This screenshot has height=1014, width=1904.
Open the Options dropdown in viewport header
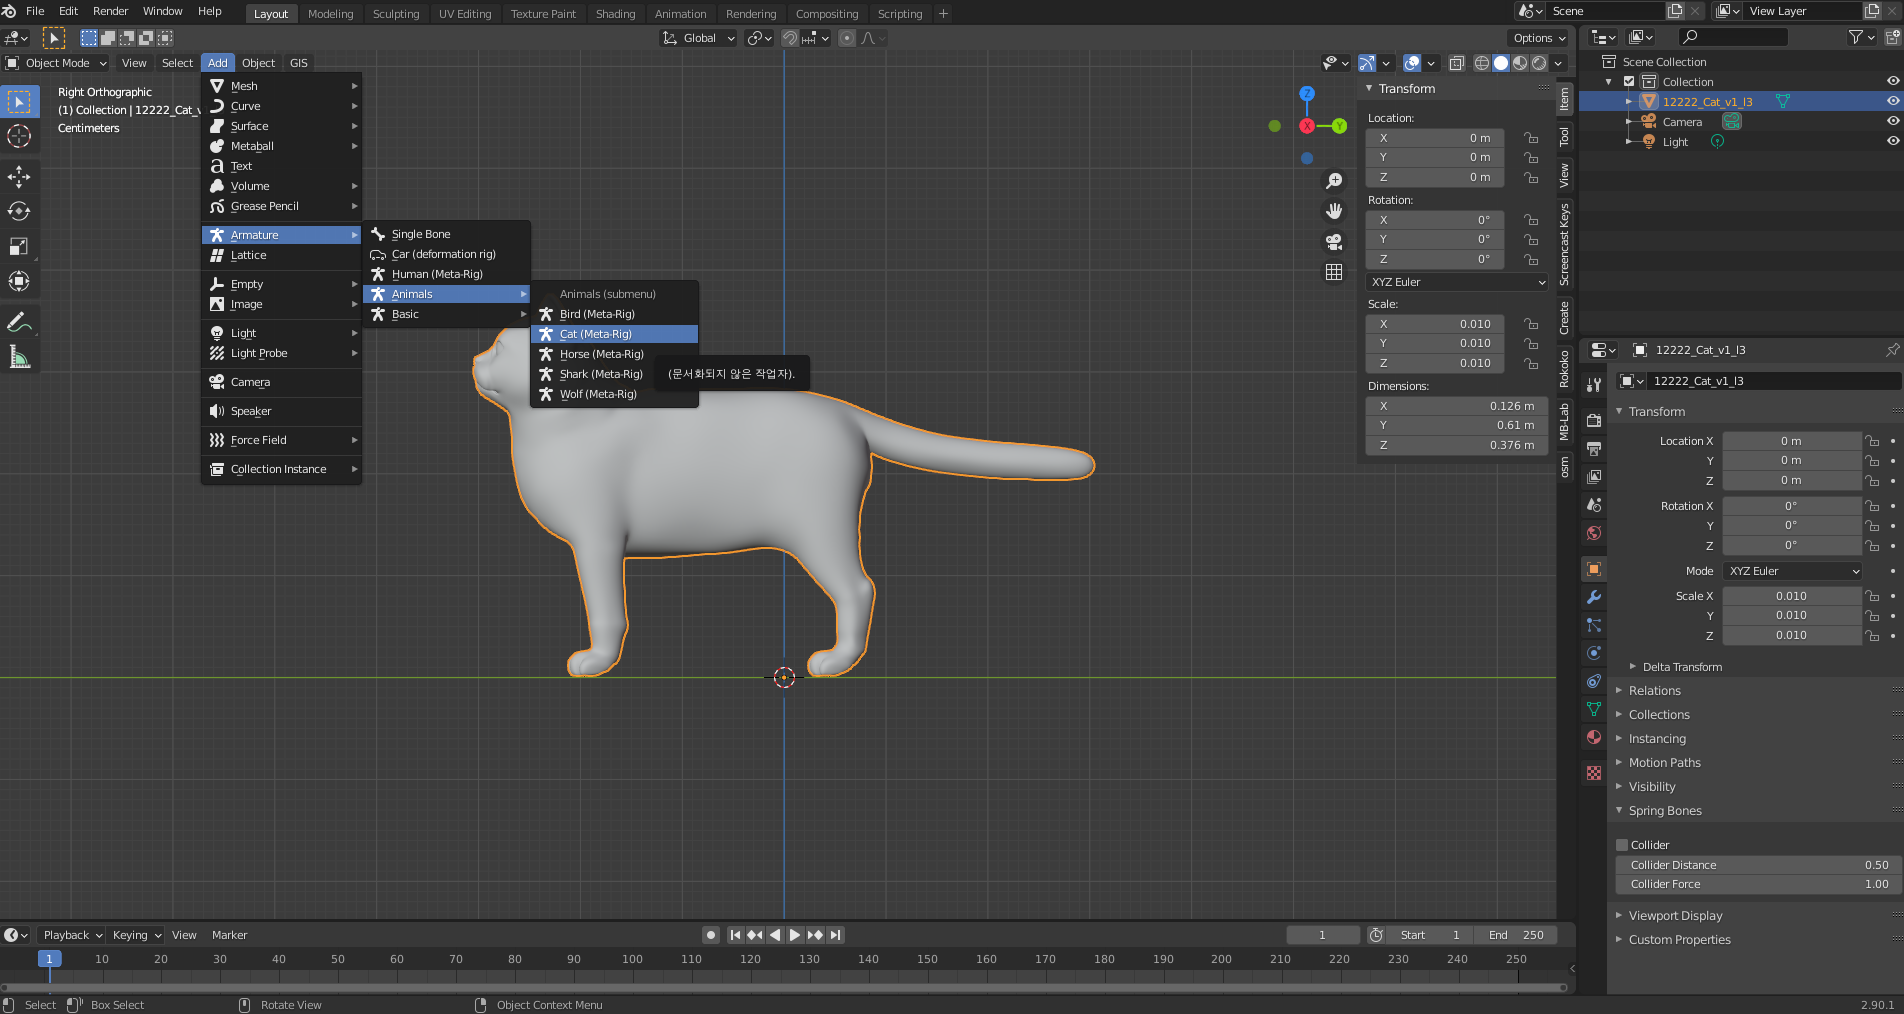pyautogui.click(x=1539, y=38)
